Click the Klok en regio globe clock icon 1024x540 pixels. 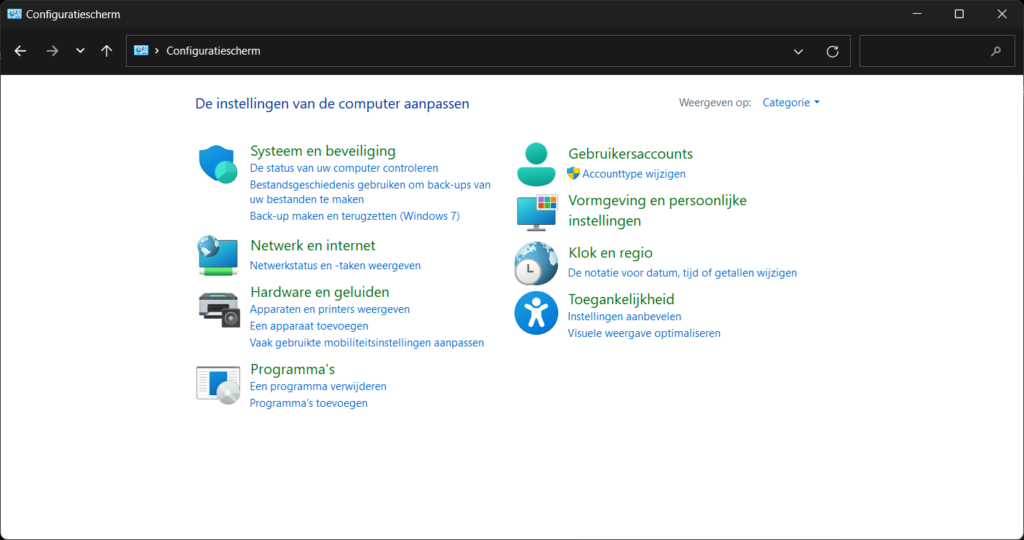point(536,263)
